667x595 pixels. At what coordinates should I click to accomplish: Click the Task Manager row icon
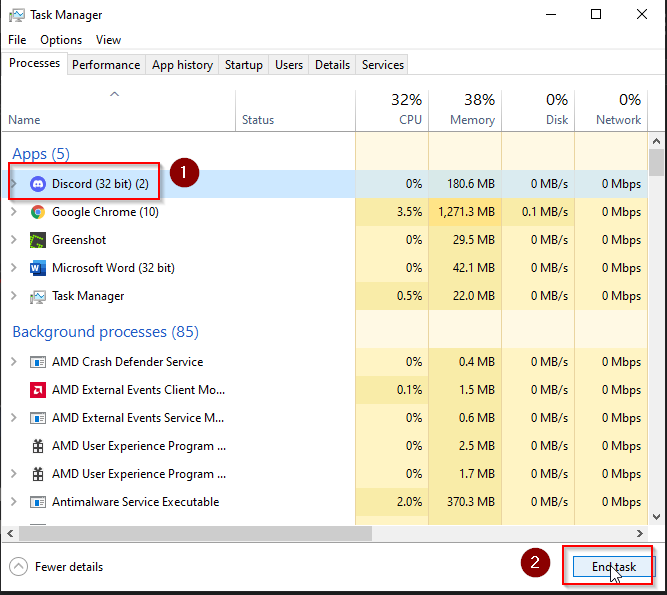[38, 296]
